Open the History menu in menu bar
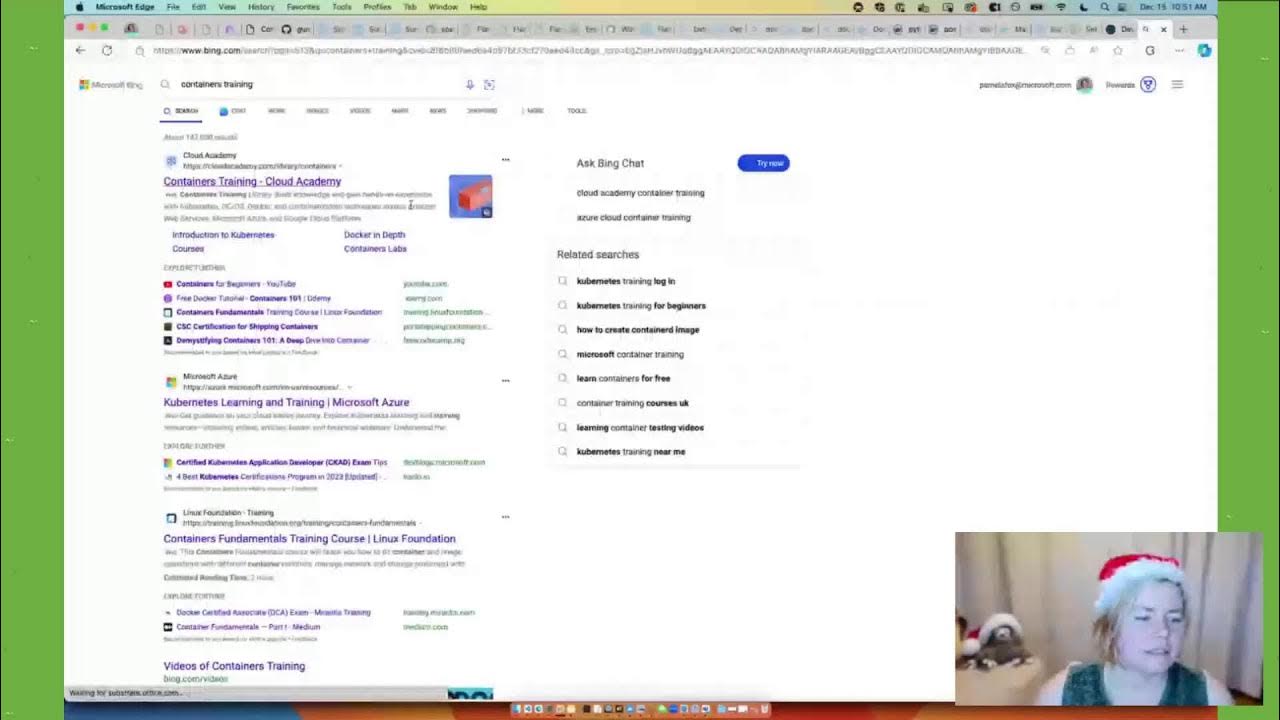1280x720 pixels. click(261, 7)
